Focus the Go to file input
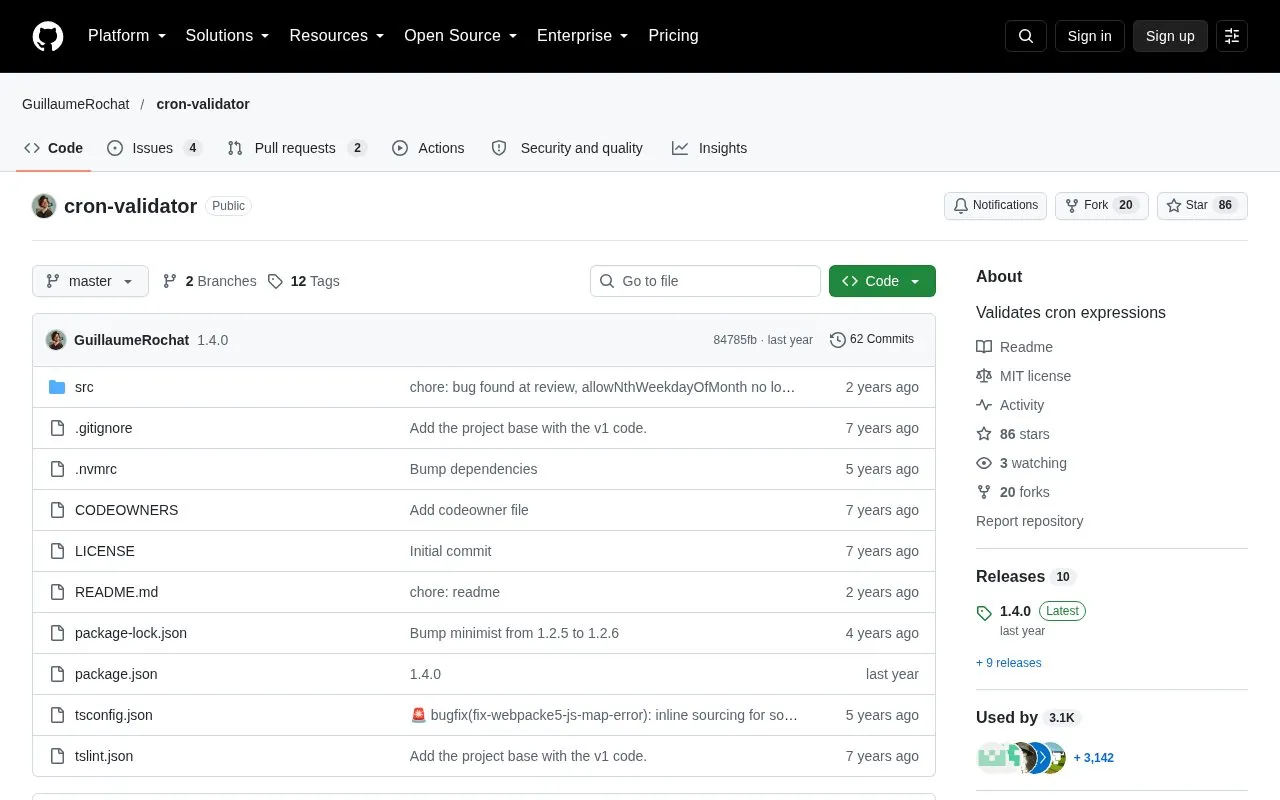This screenshot has height=800, width=1280. pyautogui.click(x=705, y=281)
